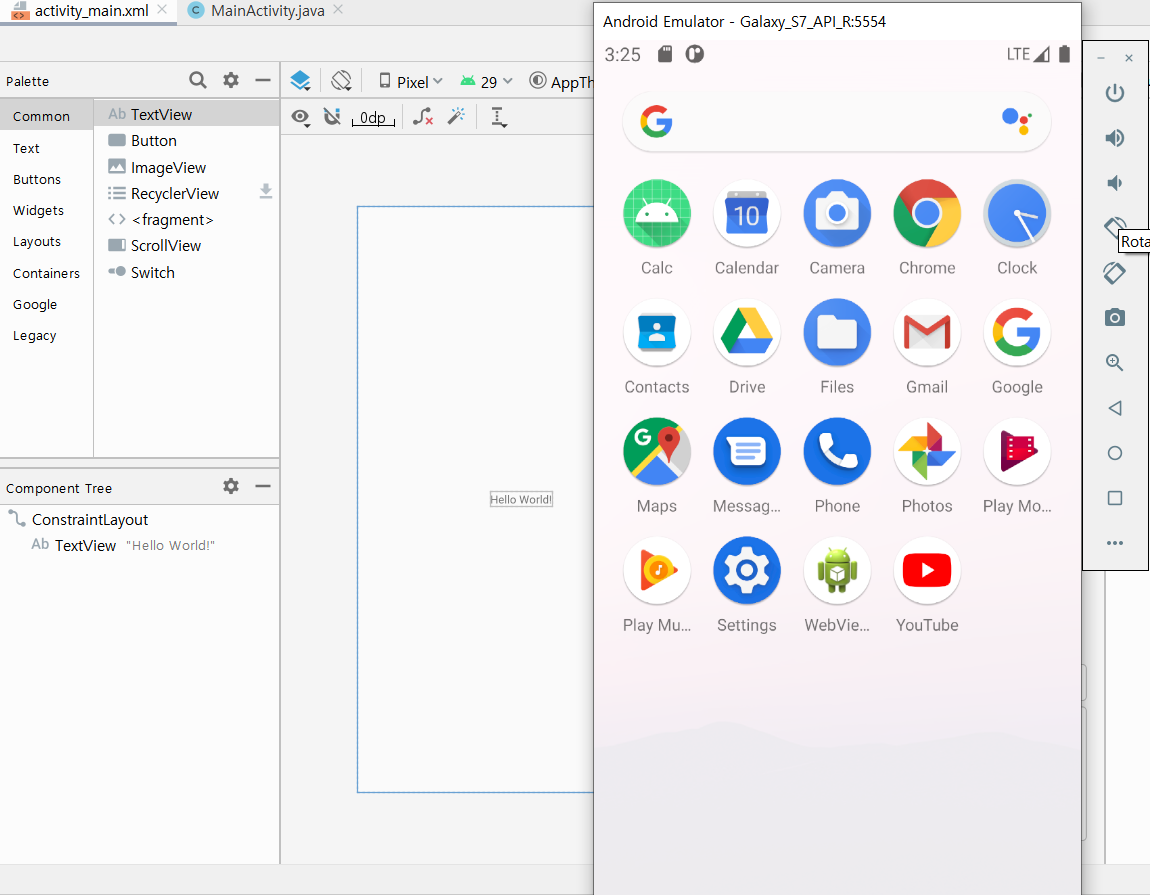Set default margins 0dp field
Viewport: 1150px width, 895px height.
coord(373,117)
